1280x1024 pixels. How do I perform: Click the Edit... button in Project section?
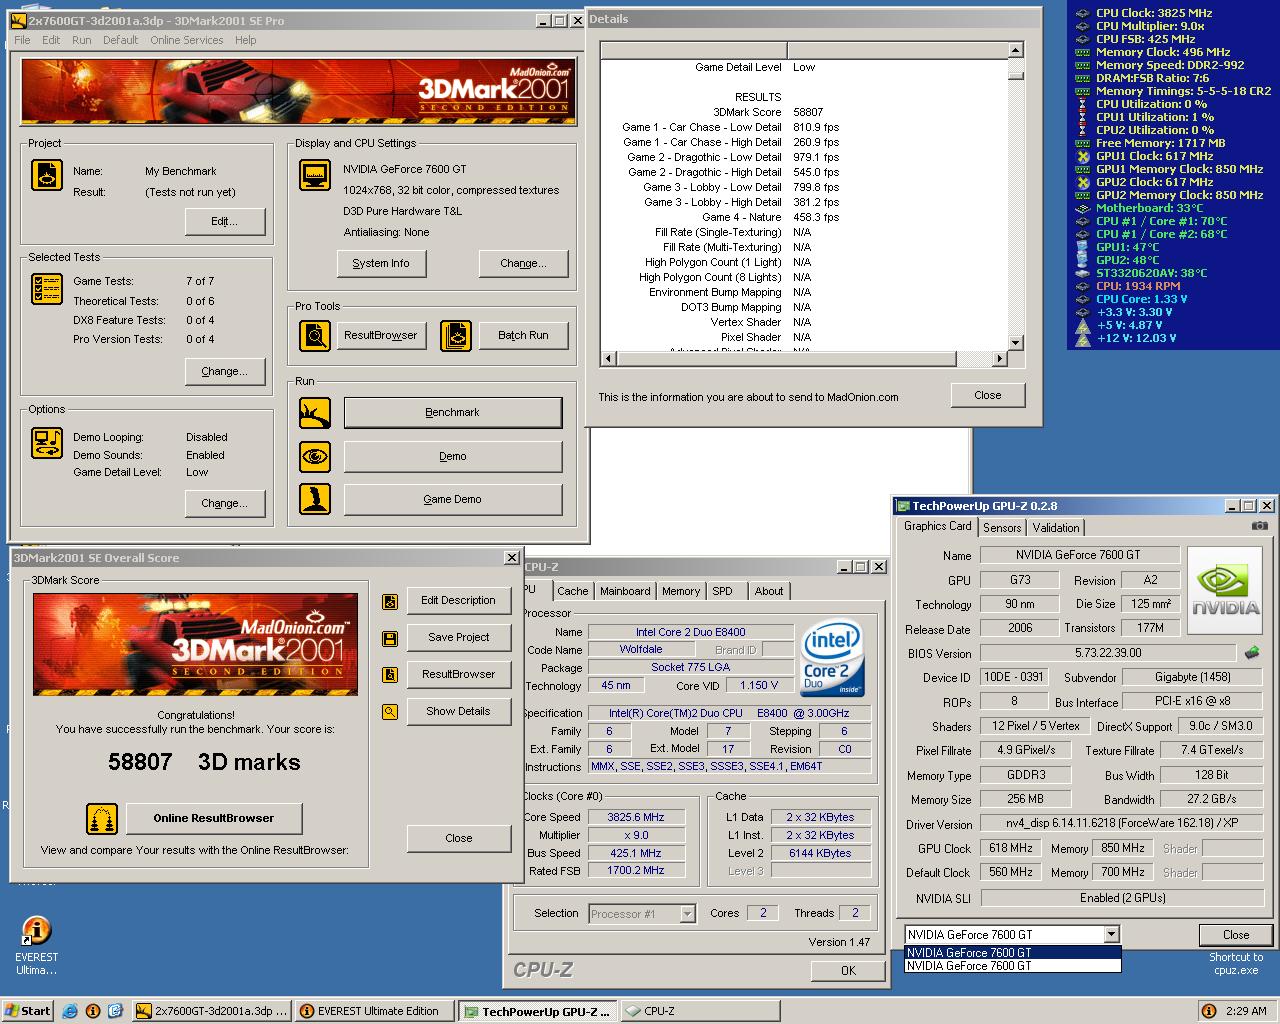point(224,221)
